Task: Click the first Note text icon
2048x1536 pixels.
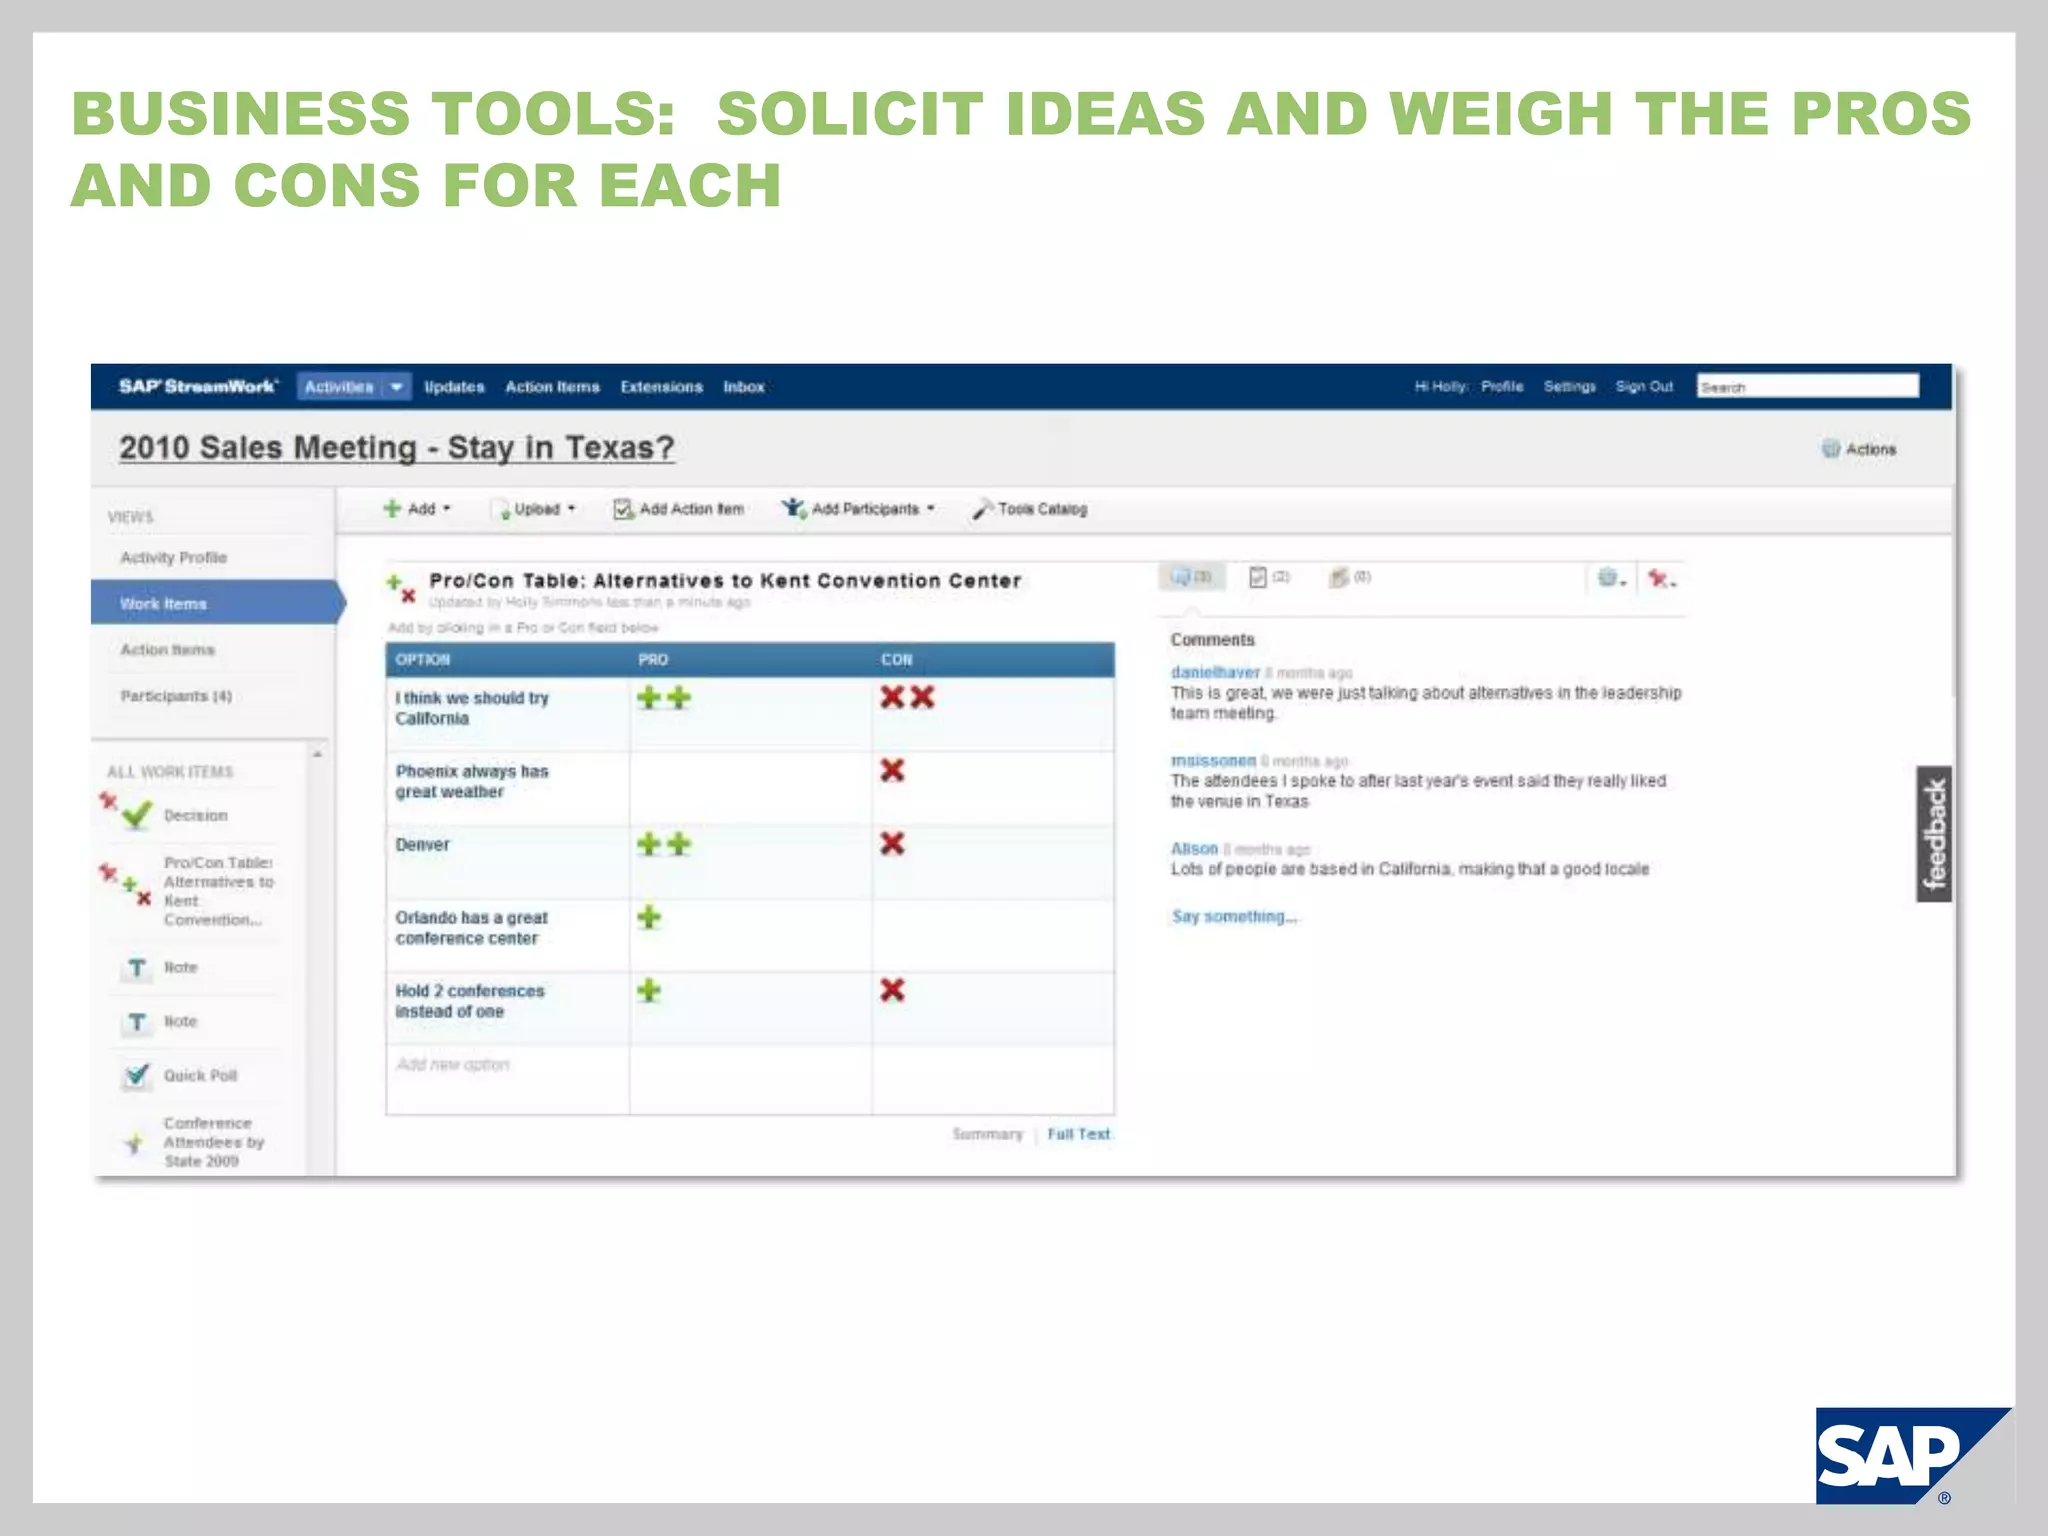Action: [x=137, y=968]
